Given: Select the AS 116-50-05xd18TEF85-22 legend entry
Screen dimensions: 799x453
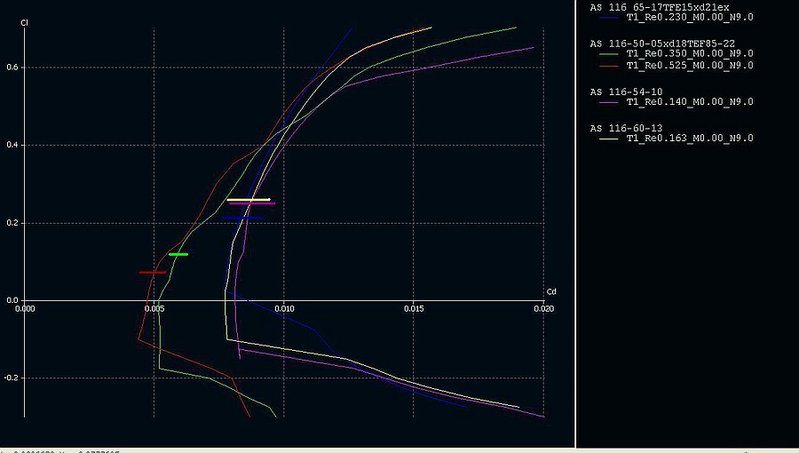Looking at the screenshot, I should pyautogui.click(x=666, y=45).
